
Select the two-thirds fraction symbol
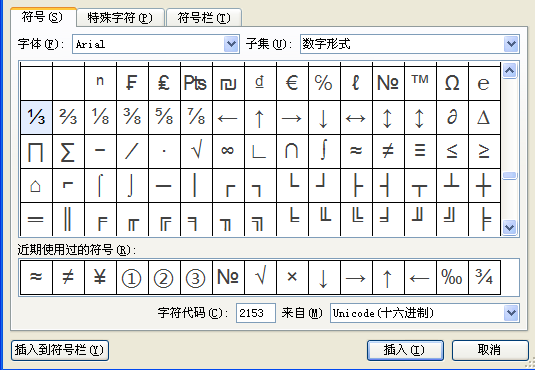pos(68,117)
